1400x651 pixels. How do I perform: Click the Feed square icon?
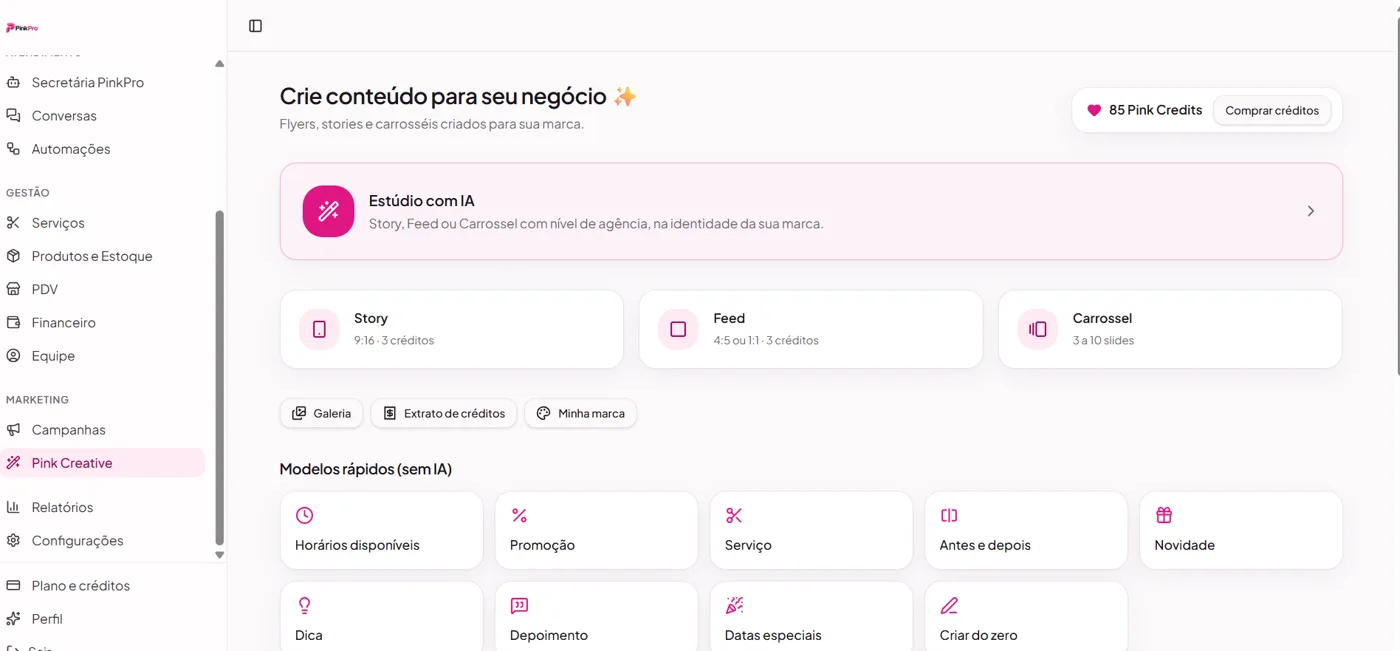coord(678,329)
